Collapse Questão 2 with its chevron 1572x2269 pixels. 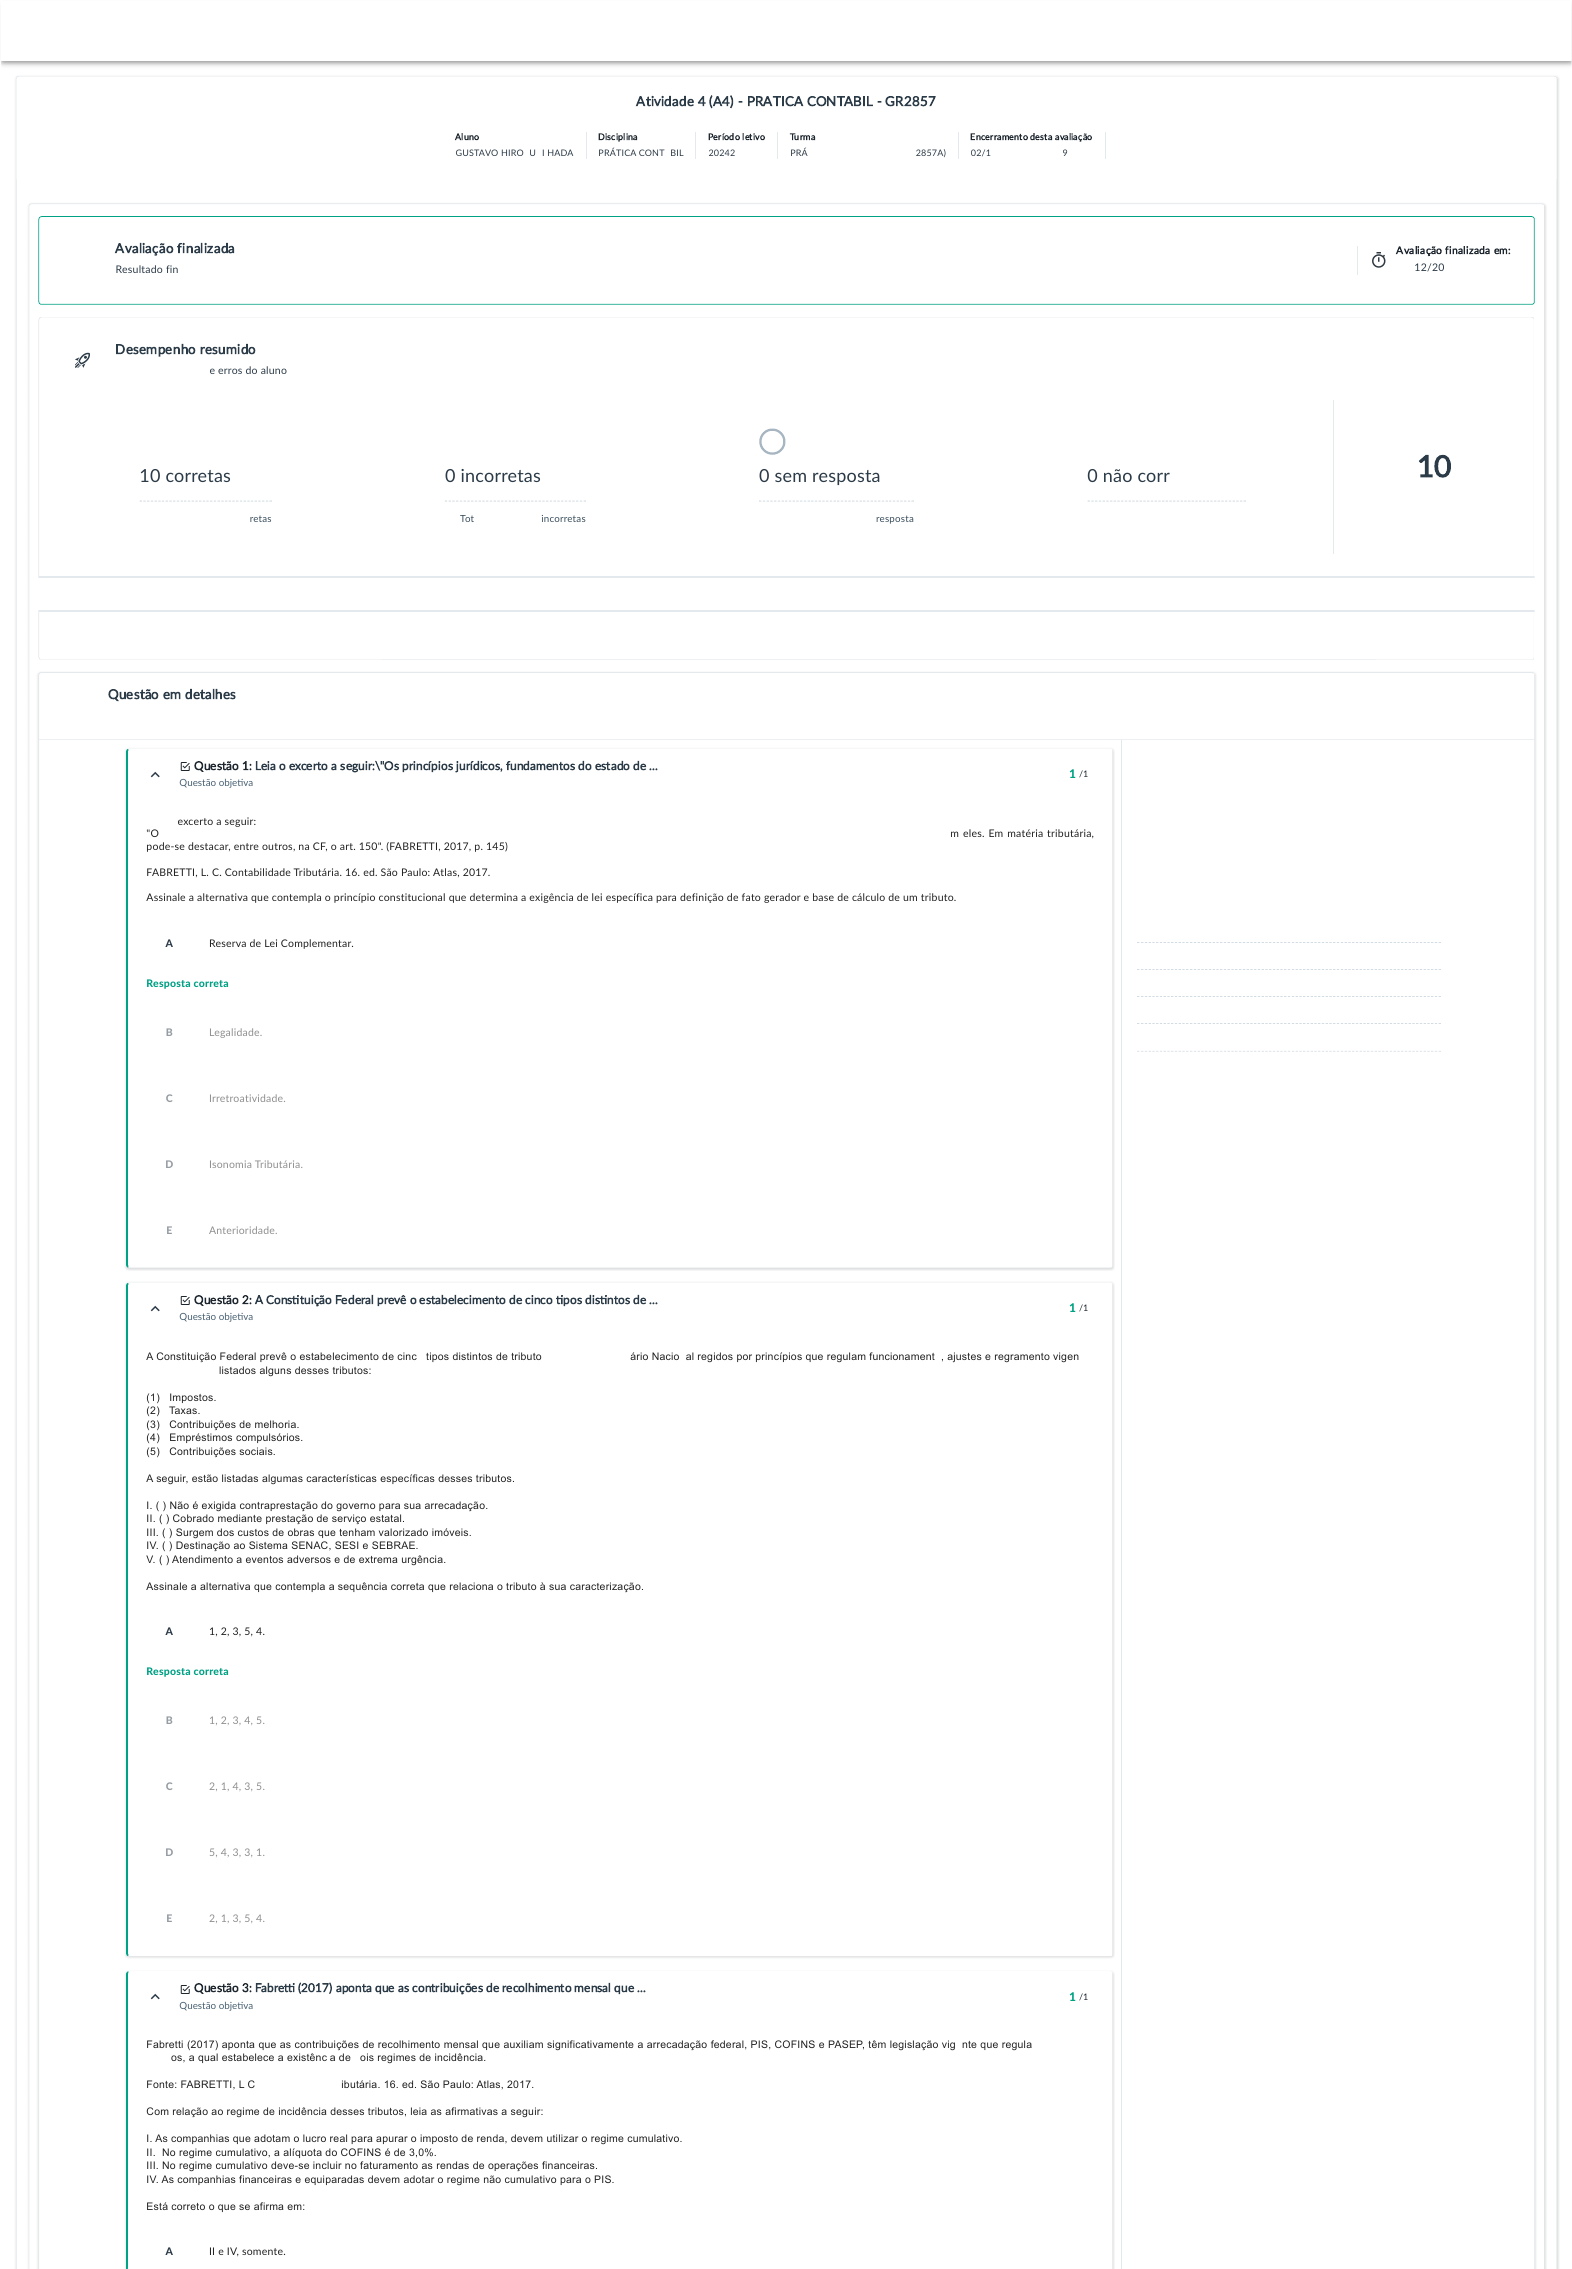click(155, 1308)
